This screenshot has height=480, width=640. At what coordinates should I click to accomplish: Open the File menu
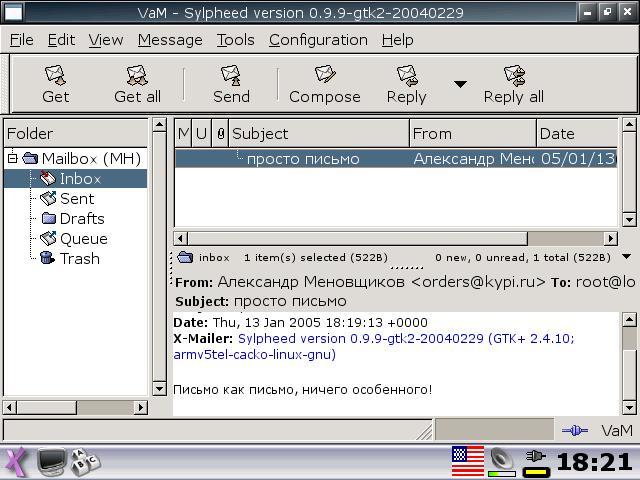click(22, 40)
